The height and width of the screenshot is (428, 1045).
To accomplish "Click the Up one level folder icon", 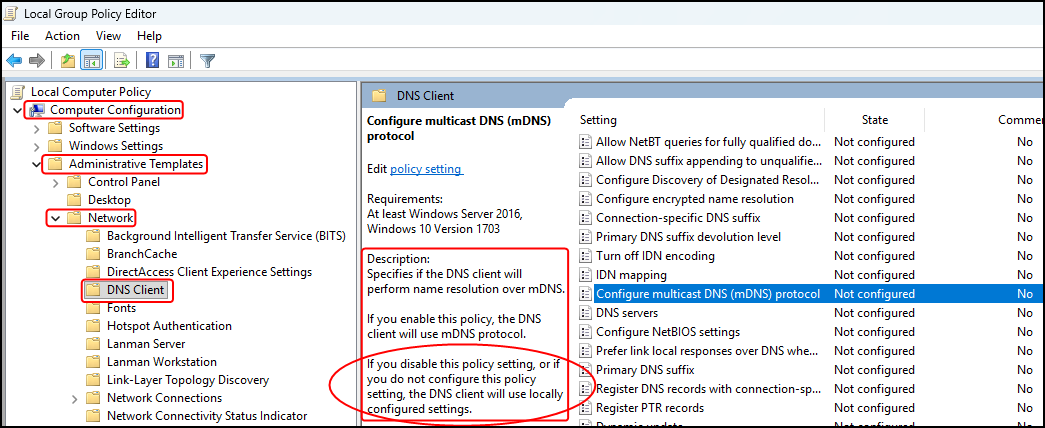I will (x=68, y=61).
